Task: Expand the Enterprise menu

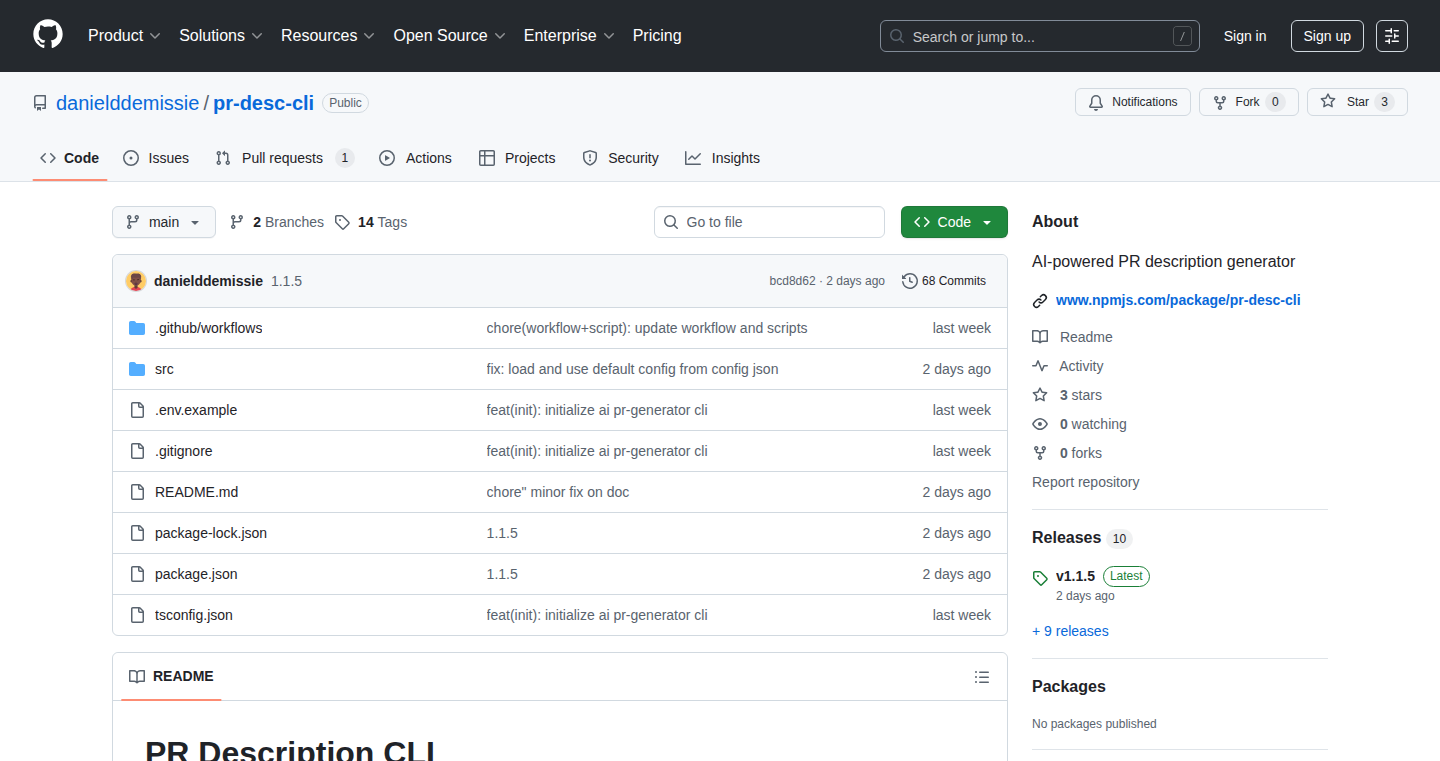Action: (570, 35)
